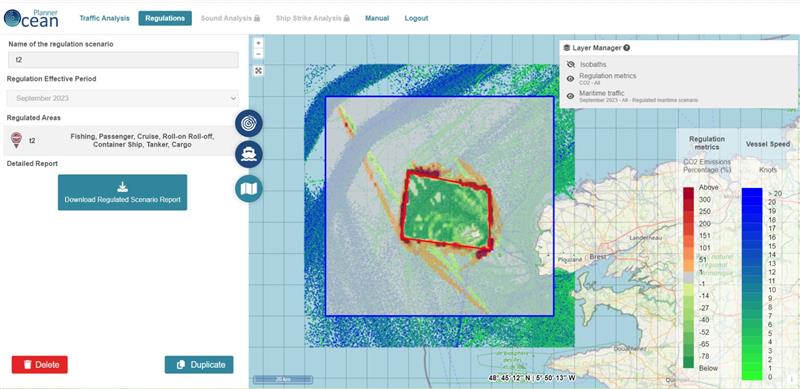Viewport: 800px width, 389px height.
Task: Click the Regulation metrics legend tab
Action: [x=707, y=142]
